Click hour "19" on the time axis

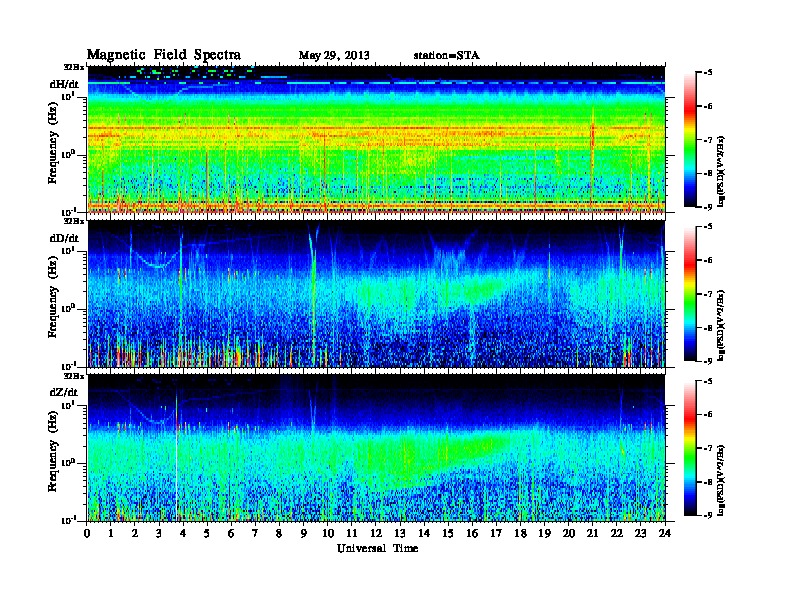[544, 534]
